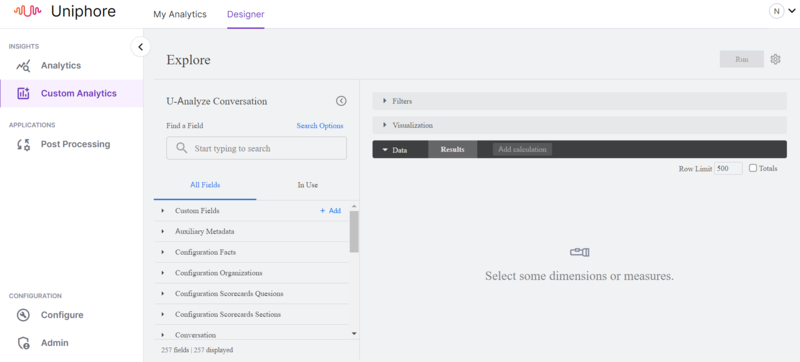Click the Run button
The image size is (800, 362).
click(742, 59)
